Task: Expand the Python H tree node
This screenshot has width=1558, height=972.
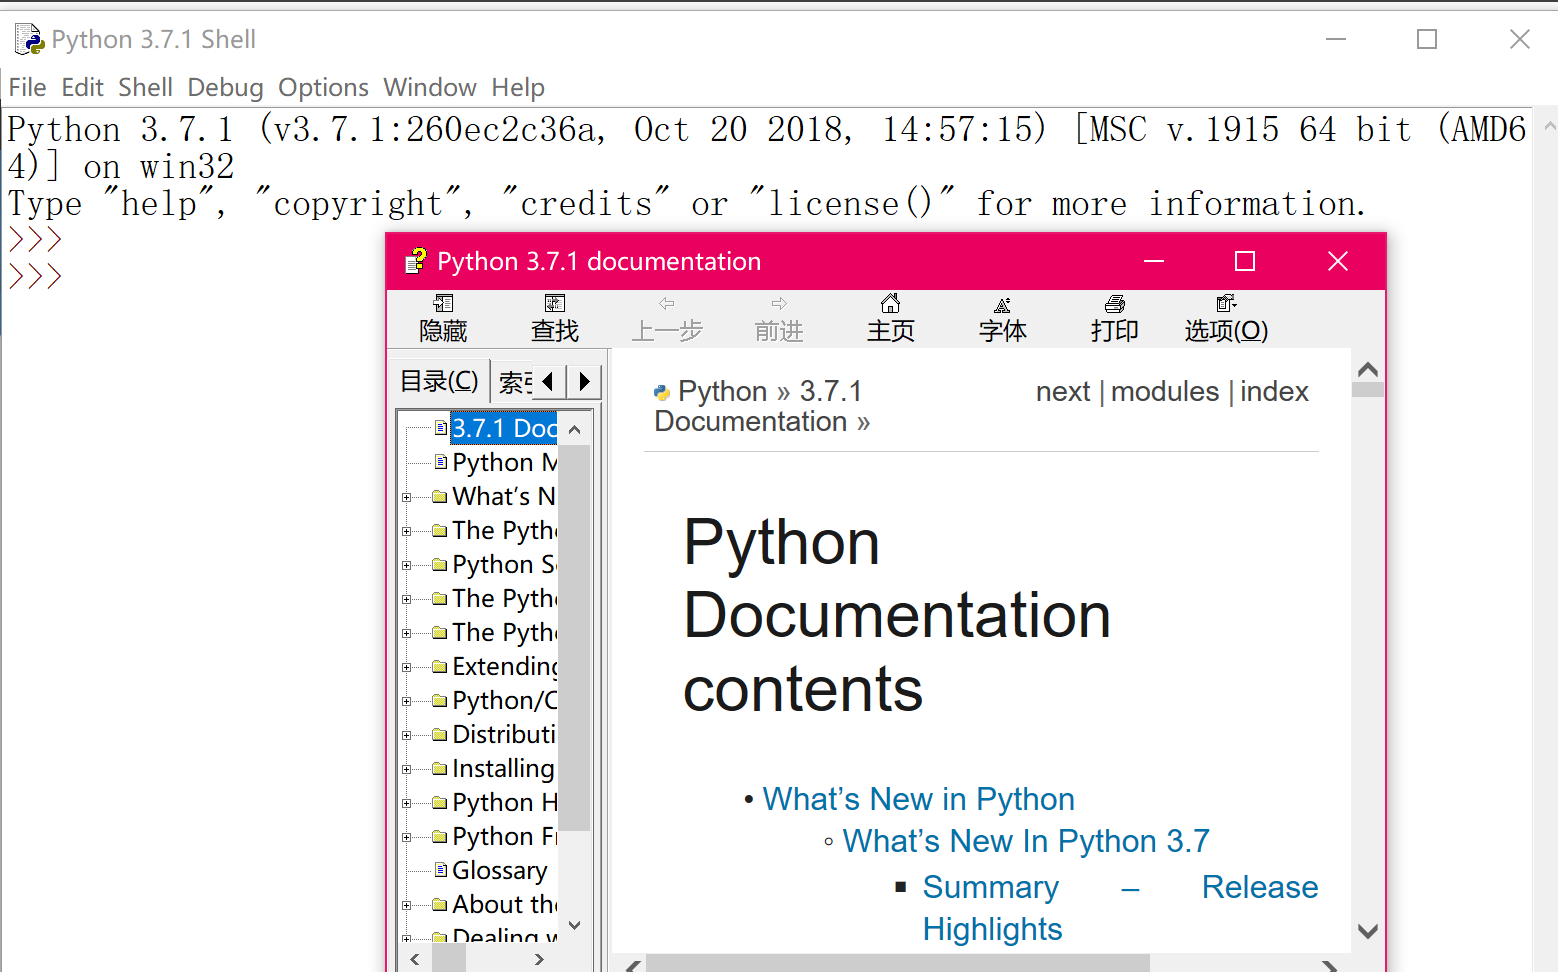Action: tap(407, 803)
